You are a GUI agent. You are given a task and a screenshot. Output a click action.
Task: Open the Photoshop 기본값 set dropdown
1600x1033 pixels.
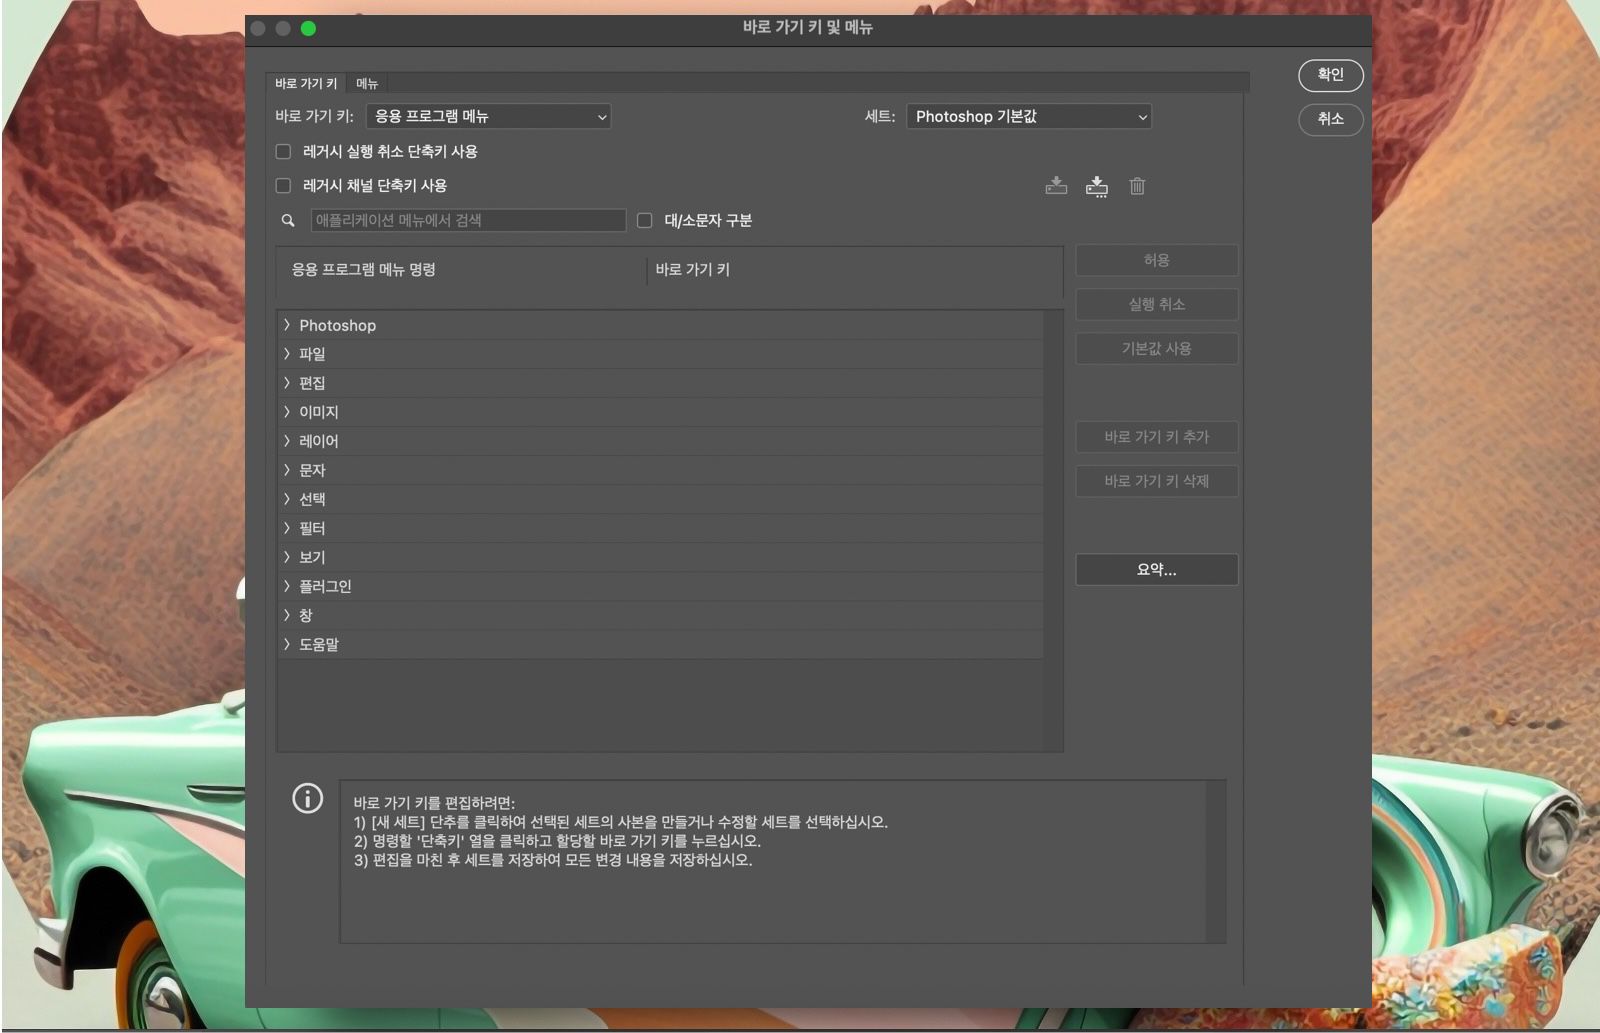click(1028, 117)
